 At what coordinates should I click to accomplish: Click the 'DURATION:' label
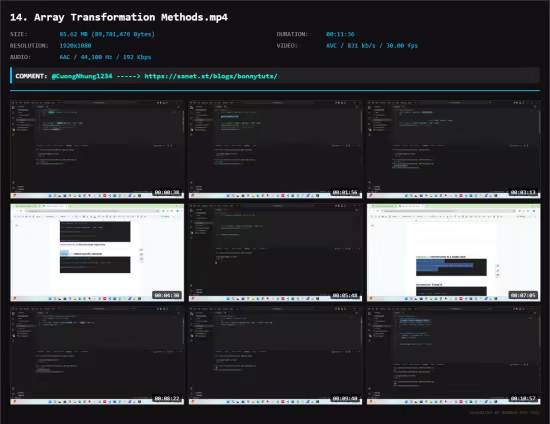coord(292,34)
